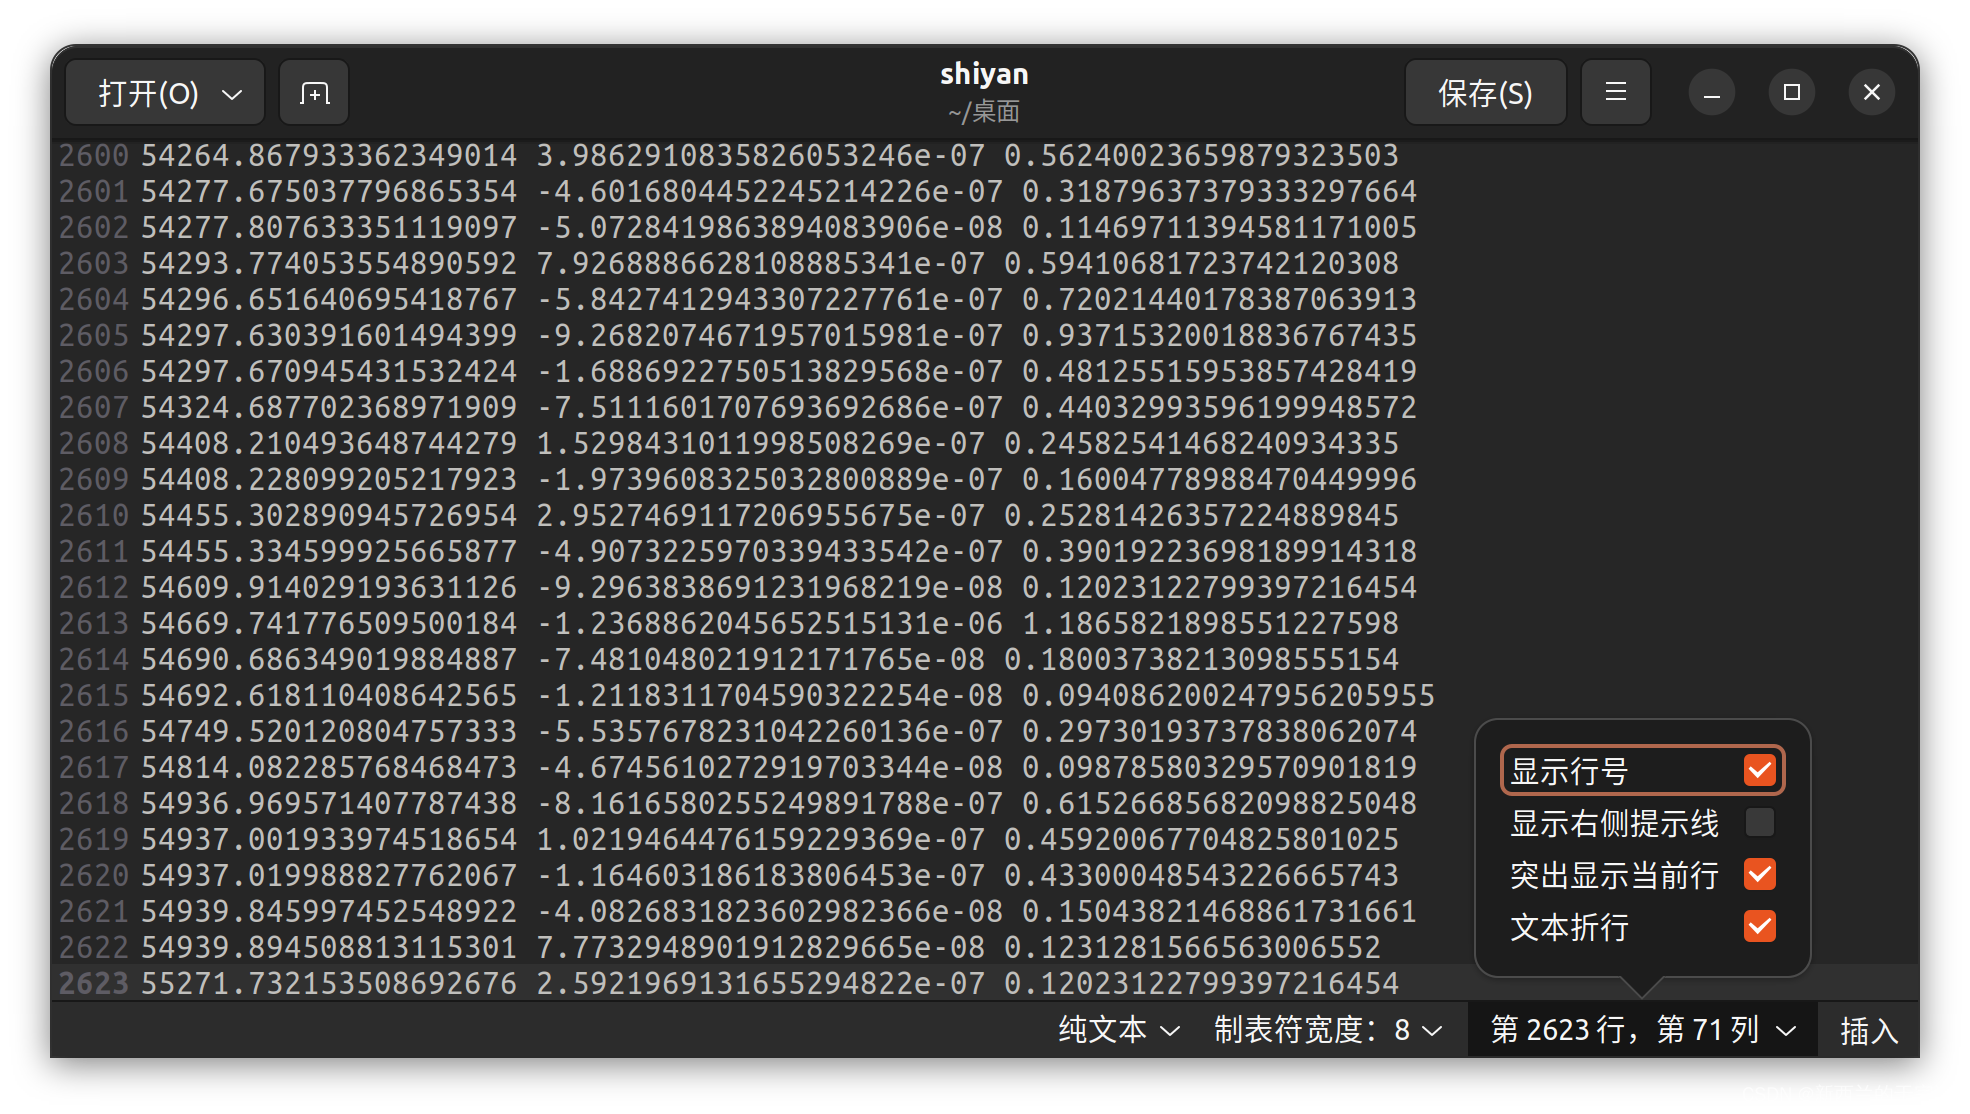The width and height of the screenshot is (1970, 1114).
Task: Minimize the gedit window
Action: tap(1712, 93)
